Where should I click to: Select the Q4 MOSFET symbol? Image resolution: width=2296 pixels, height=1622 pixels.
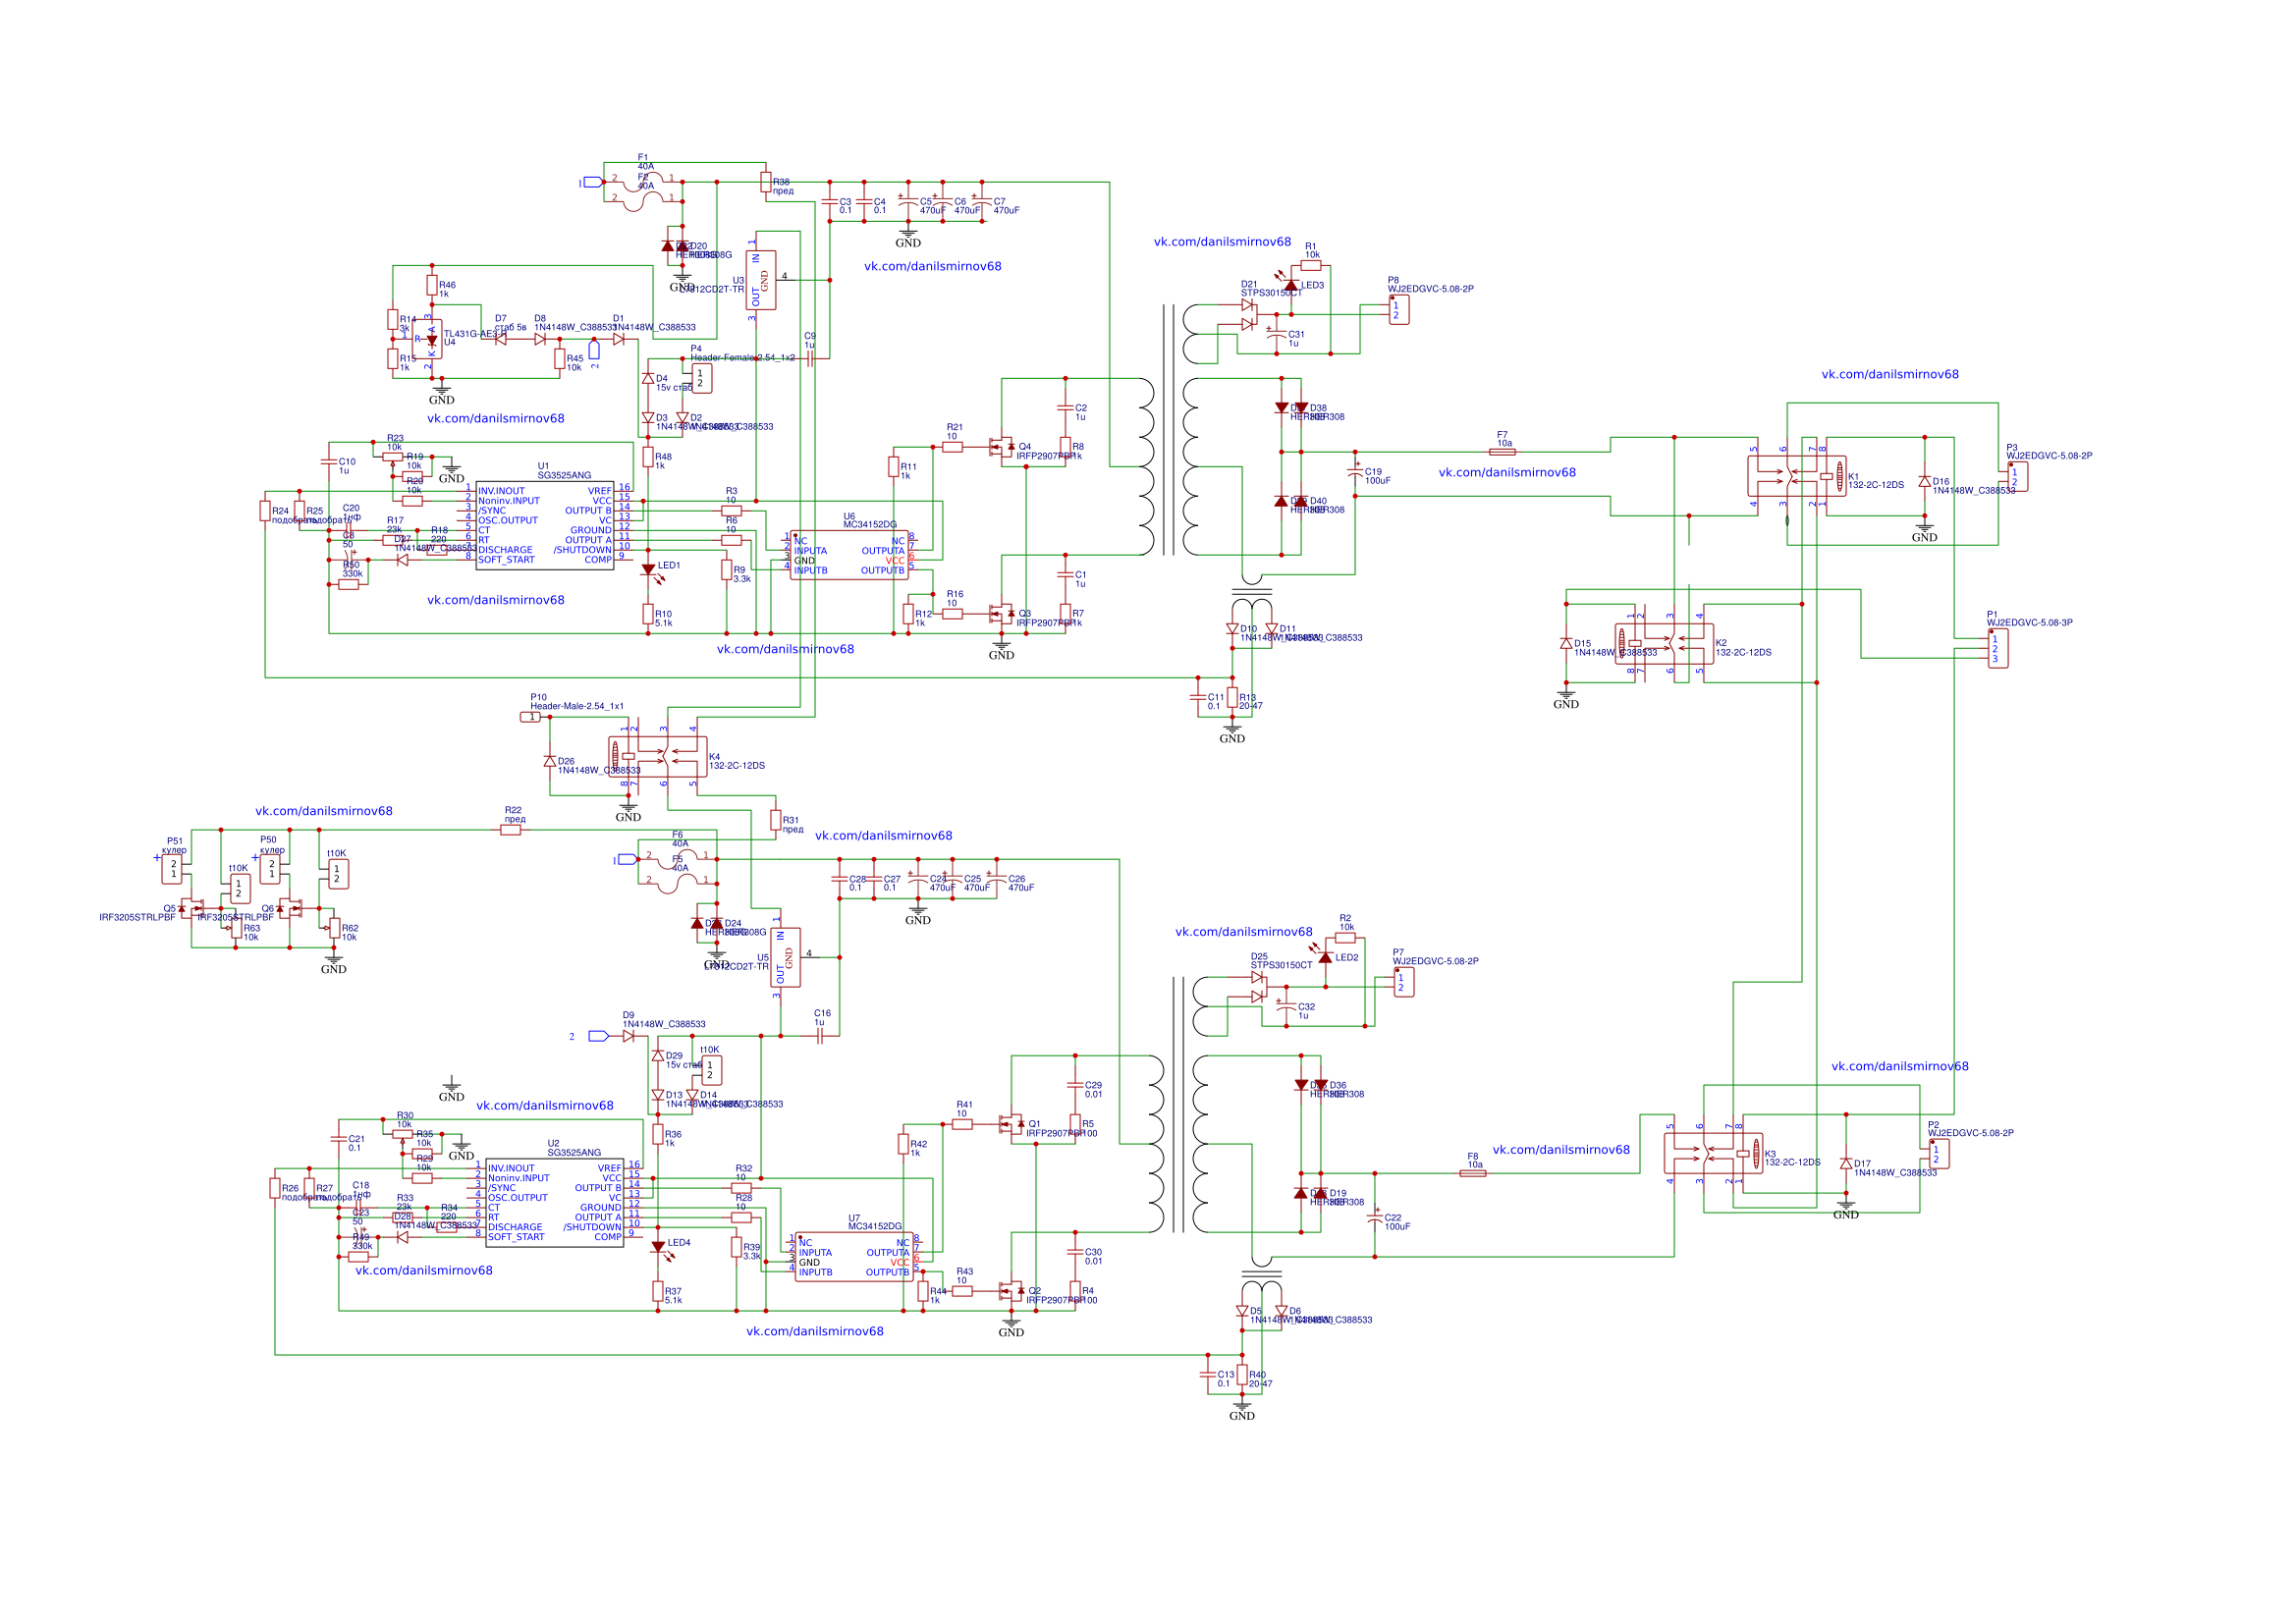1001,447
